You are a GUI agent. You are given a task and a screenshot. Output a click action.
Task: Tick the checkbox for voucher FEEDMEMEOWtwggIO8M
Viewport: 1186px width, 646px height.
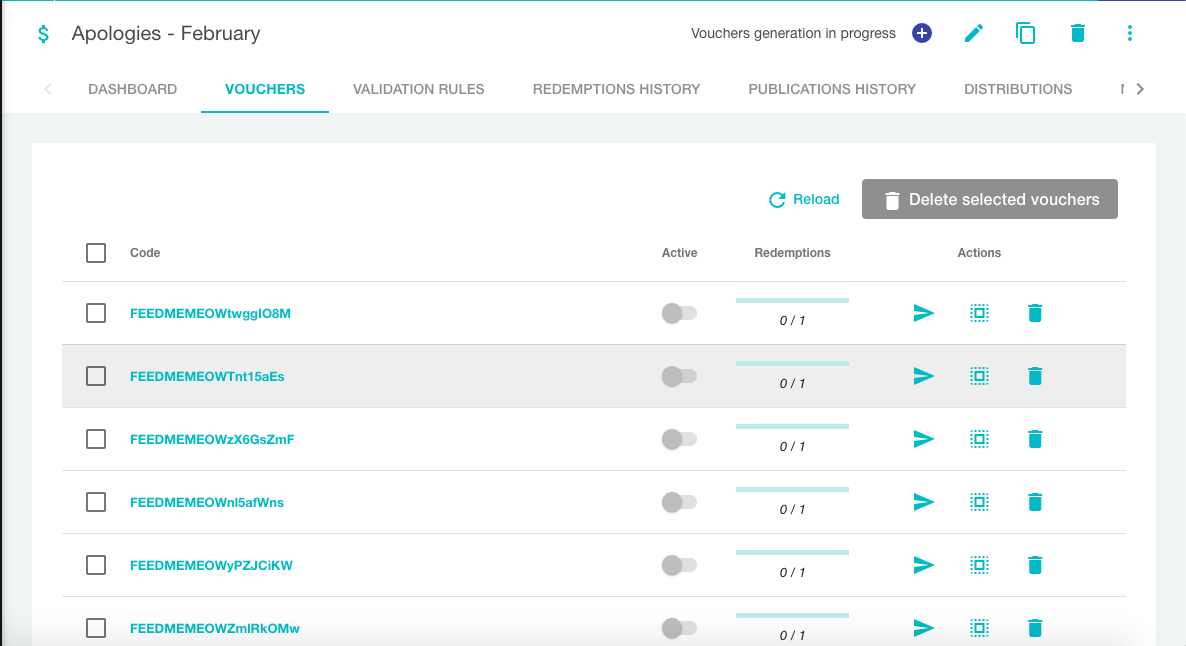coord(96,313)
